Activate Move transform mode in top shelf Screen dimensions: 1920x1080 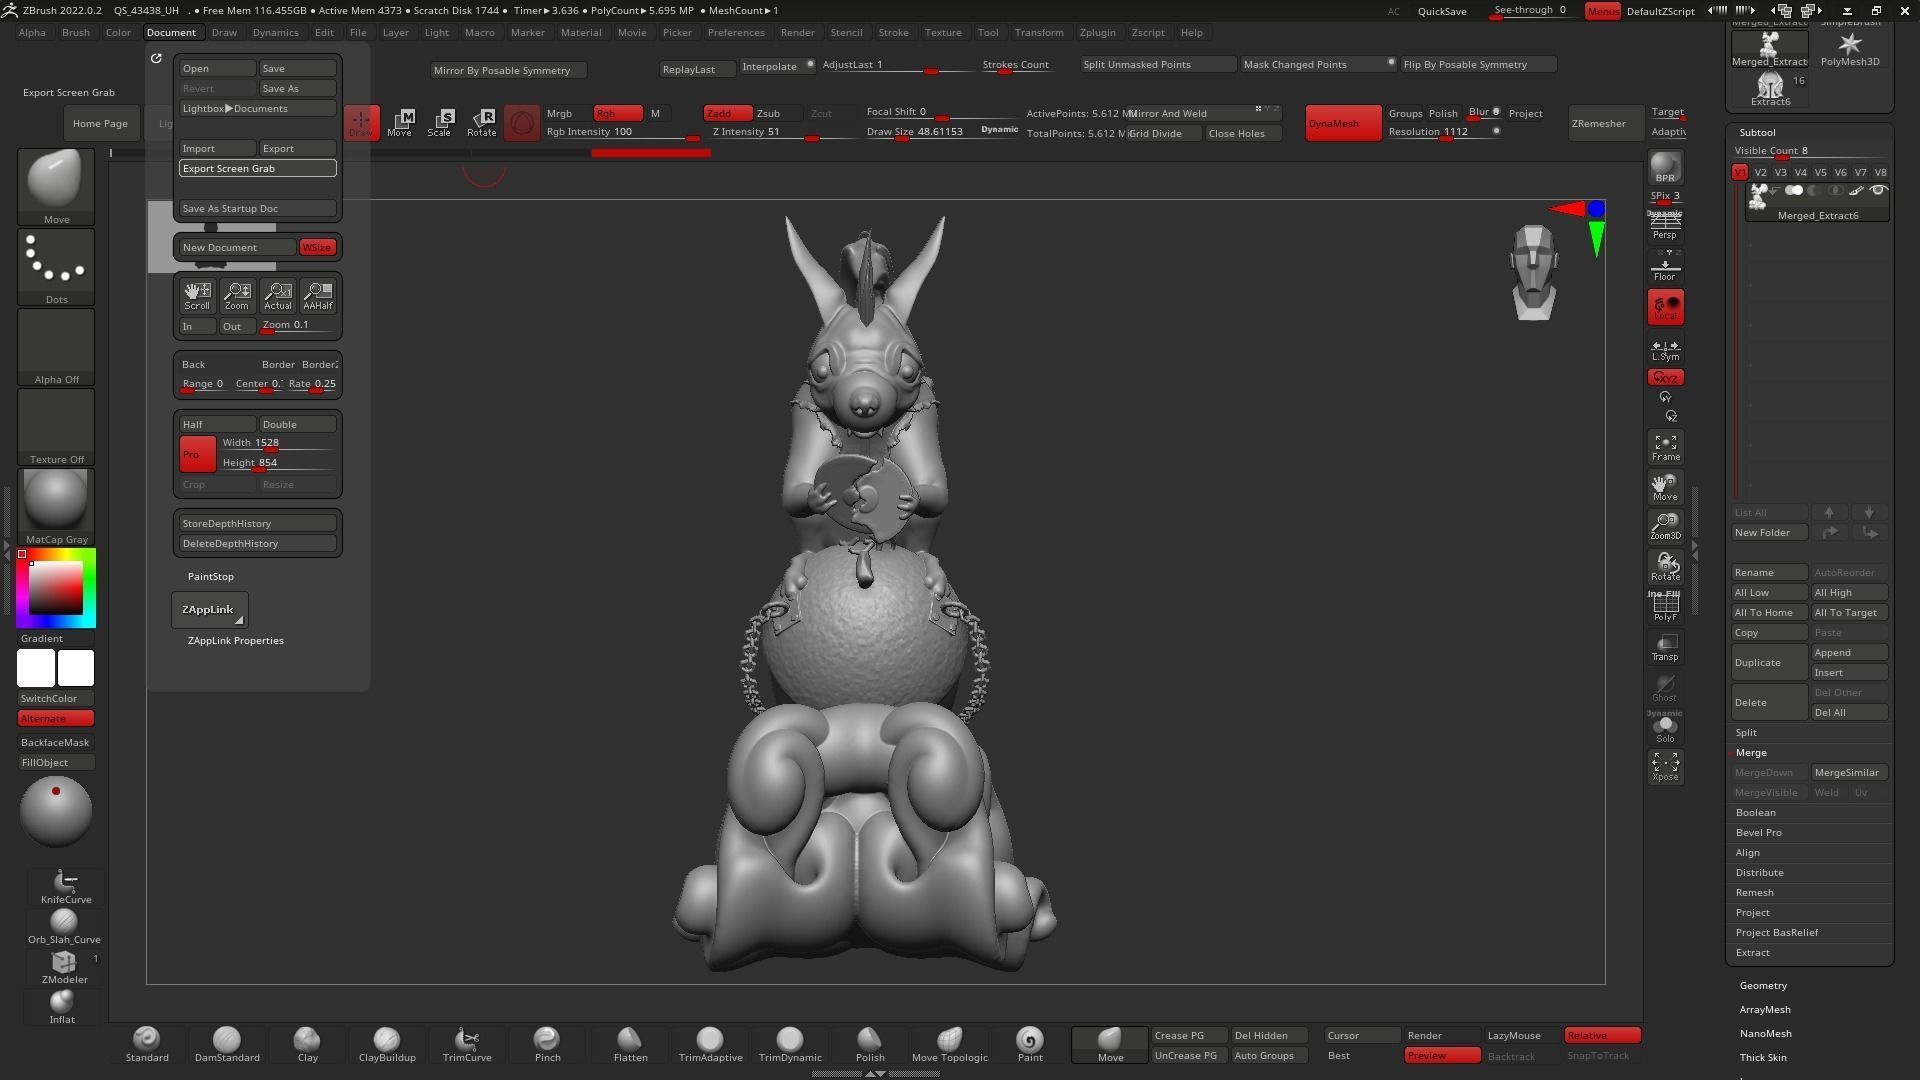(x=400, y=123)
